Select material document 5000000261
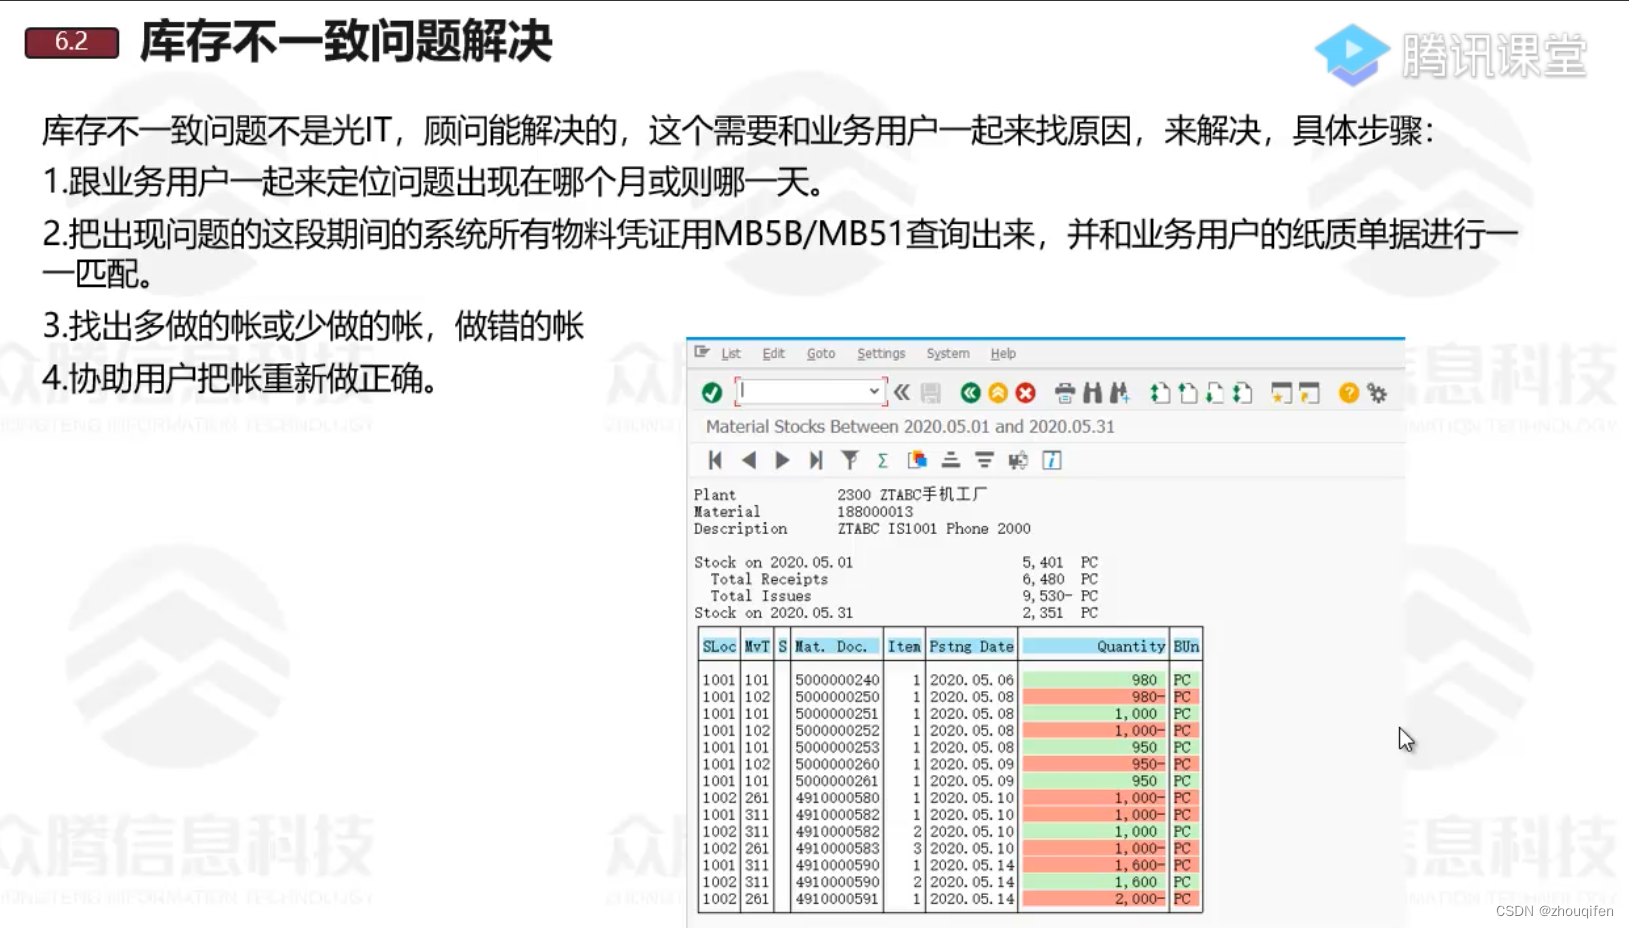 coord(837,781)
